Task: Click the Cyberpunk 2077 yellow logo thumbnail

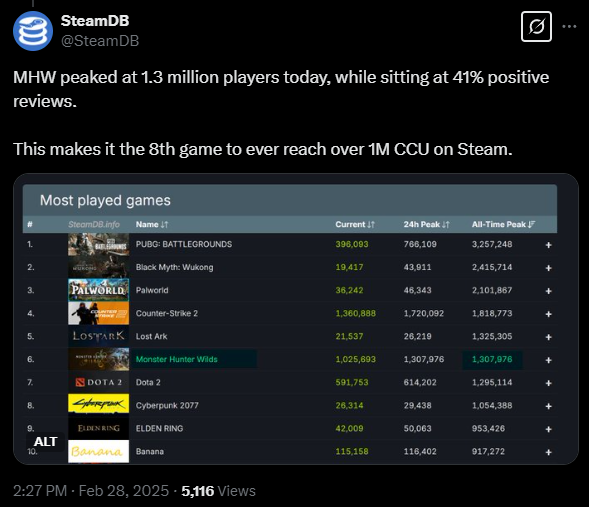Action: (x=98, y=404)
